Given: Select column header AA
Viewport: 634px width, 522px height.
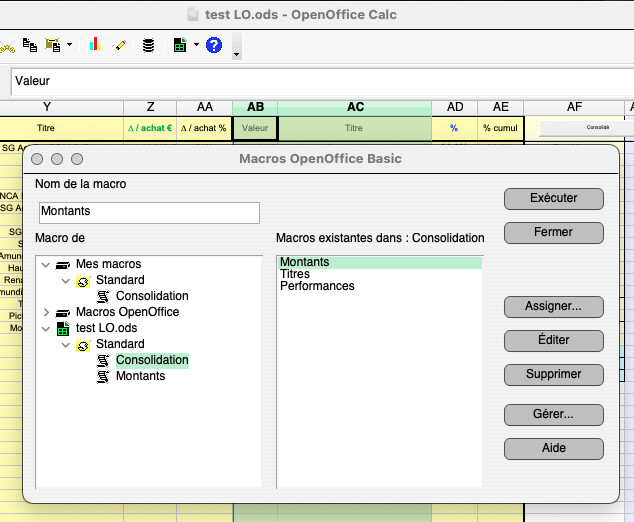Looking at the screenshot, I should pos(205,107).
